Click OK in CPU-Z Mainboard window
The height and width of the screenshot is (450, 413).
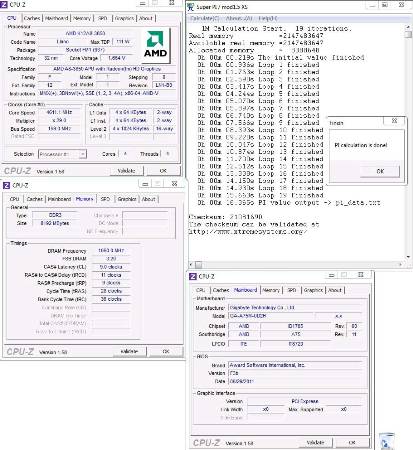pos(352,443)
